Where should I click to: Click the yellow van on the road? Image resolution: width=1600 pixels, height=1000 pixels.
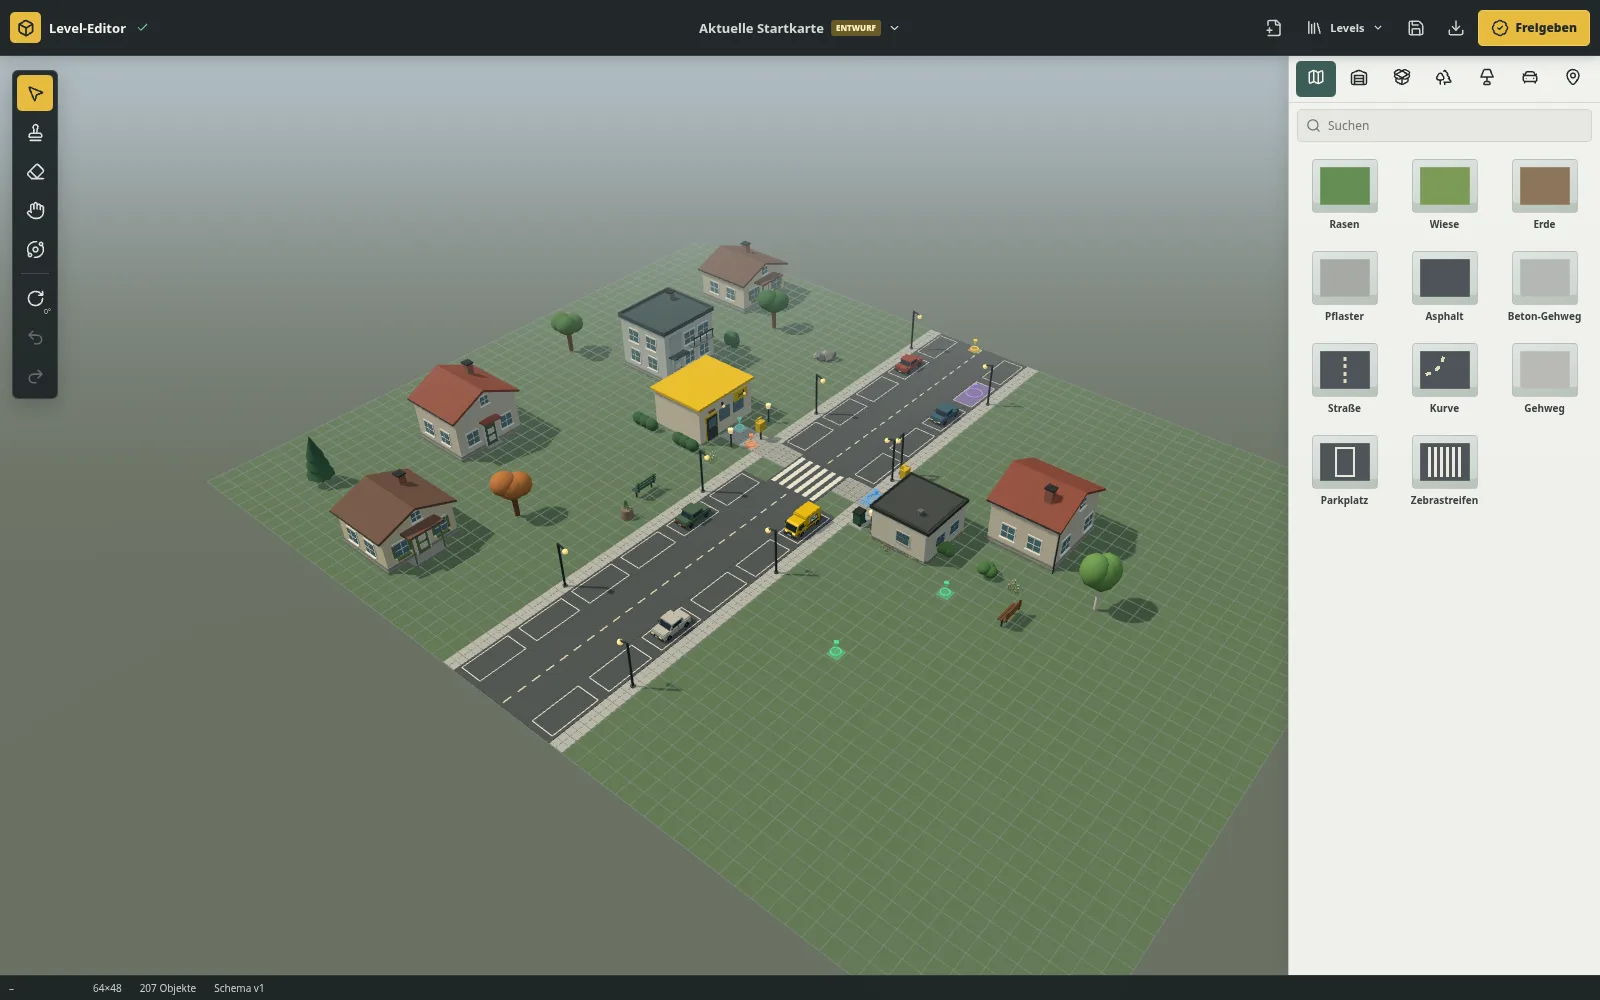click(803, 519)
